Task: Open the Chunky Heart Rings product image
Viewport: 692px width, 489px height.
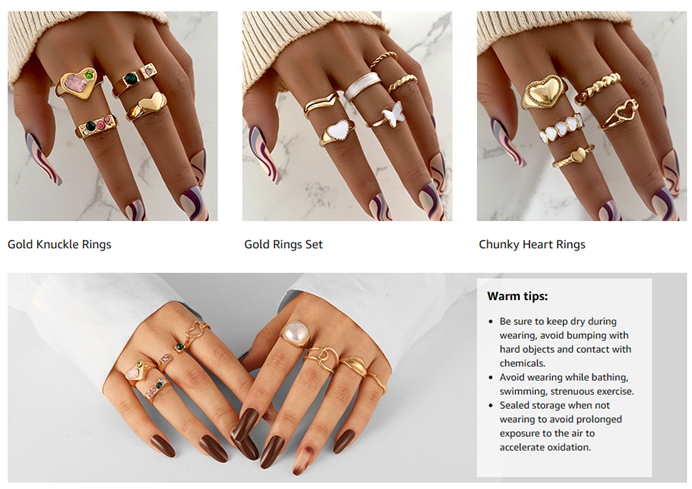Action: pos(582,116)
